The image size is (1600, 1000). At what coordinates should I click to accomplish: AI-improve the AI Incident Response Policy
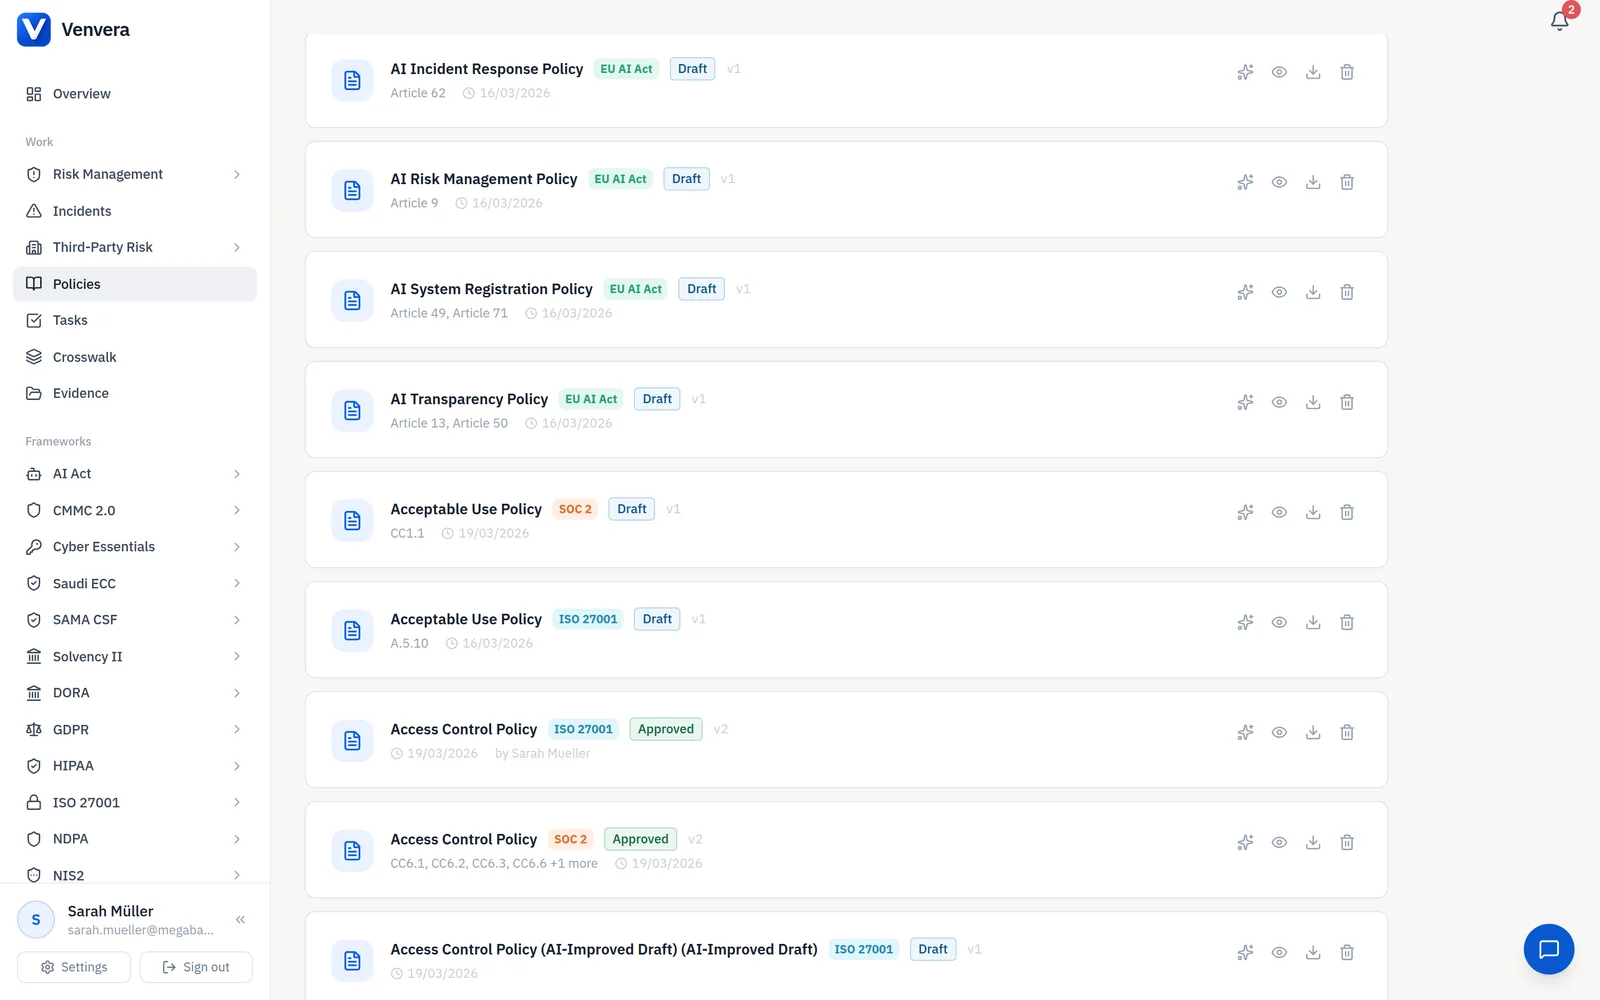click(1245, 72)
